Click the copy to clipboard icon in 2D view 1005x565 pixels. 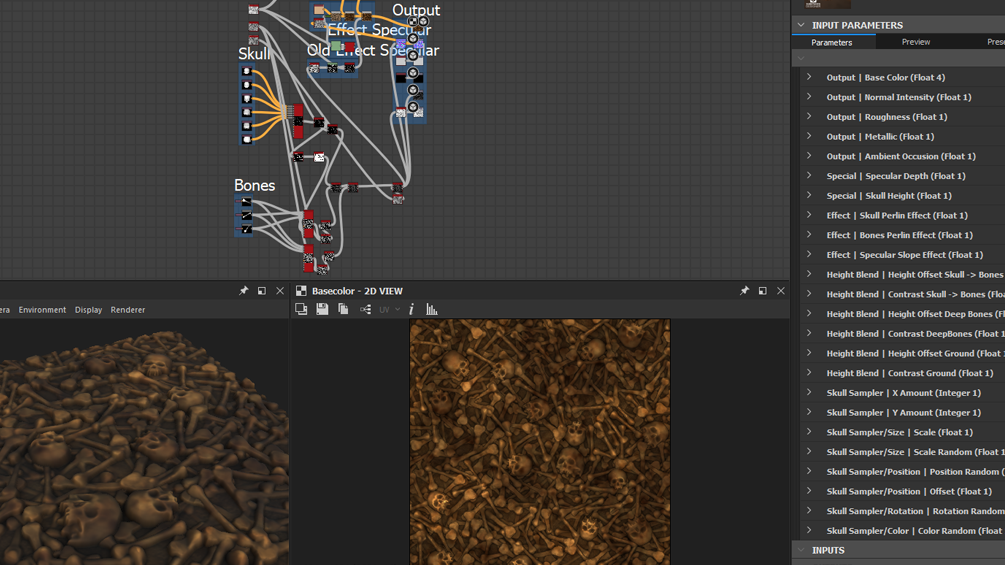coord(344,309)
